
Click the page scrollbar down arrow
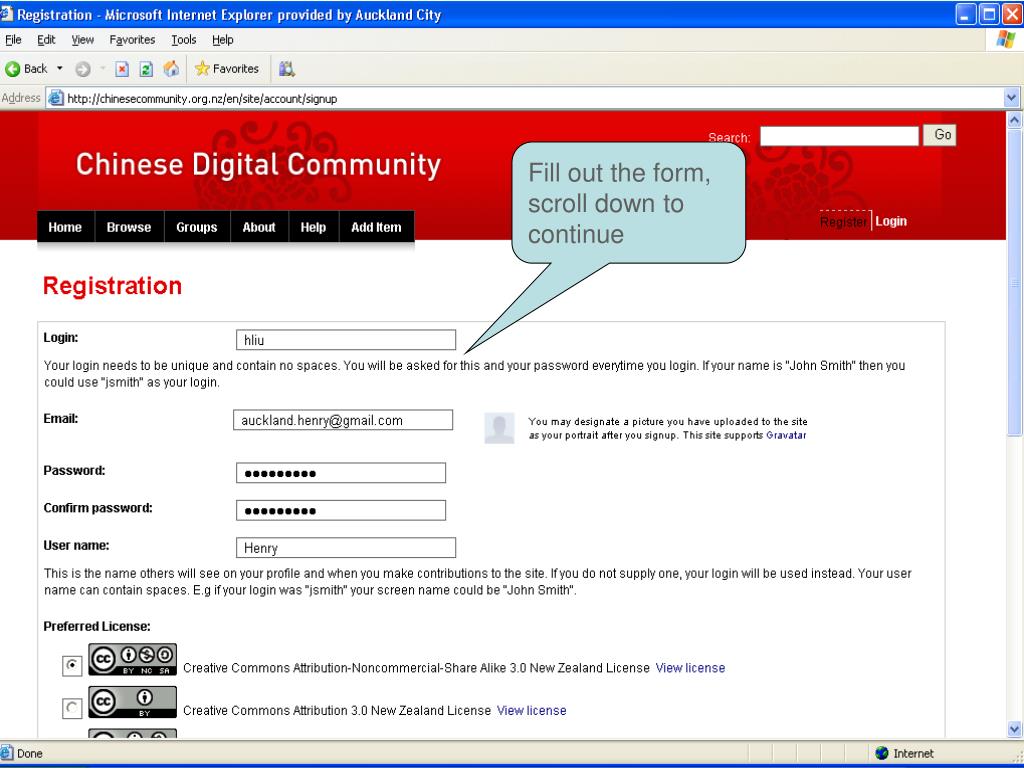coord(1014,729)
